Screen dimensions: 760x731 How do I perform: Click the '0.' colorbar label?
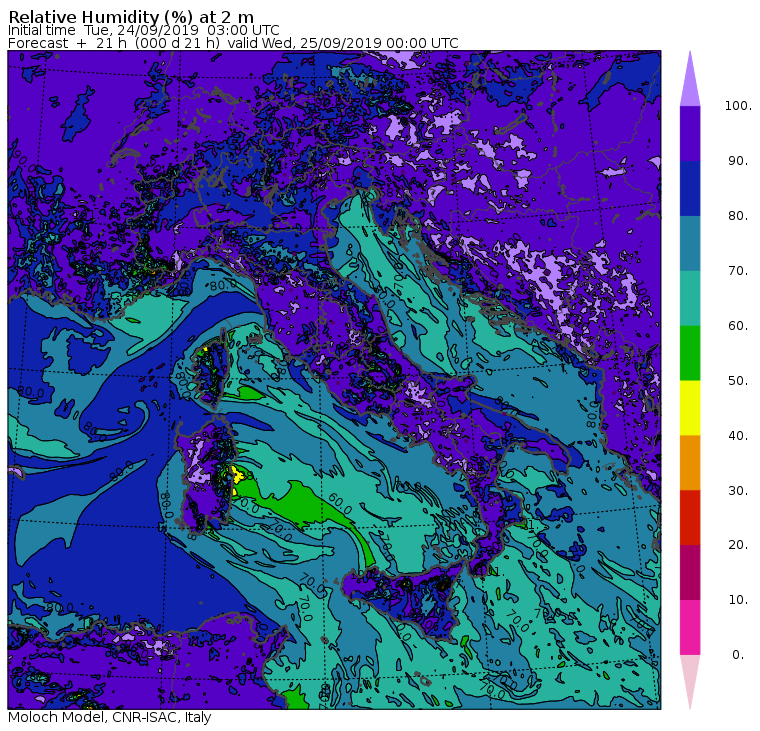738,655
